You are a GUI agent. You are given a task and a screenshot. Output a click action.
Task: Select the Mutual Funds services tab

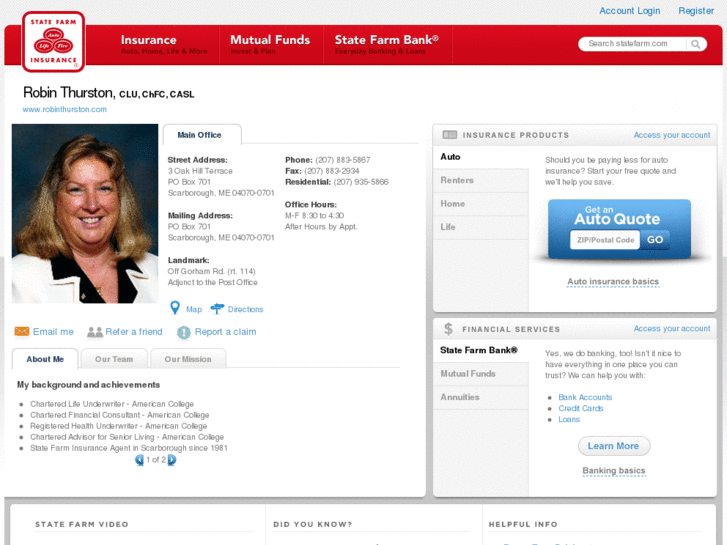coord(481,374)
